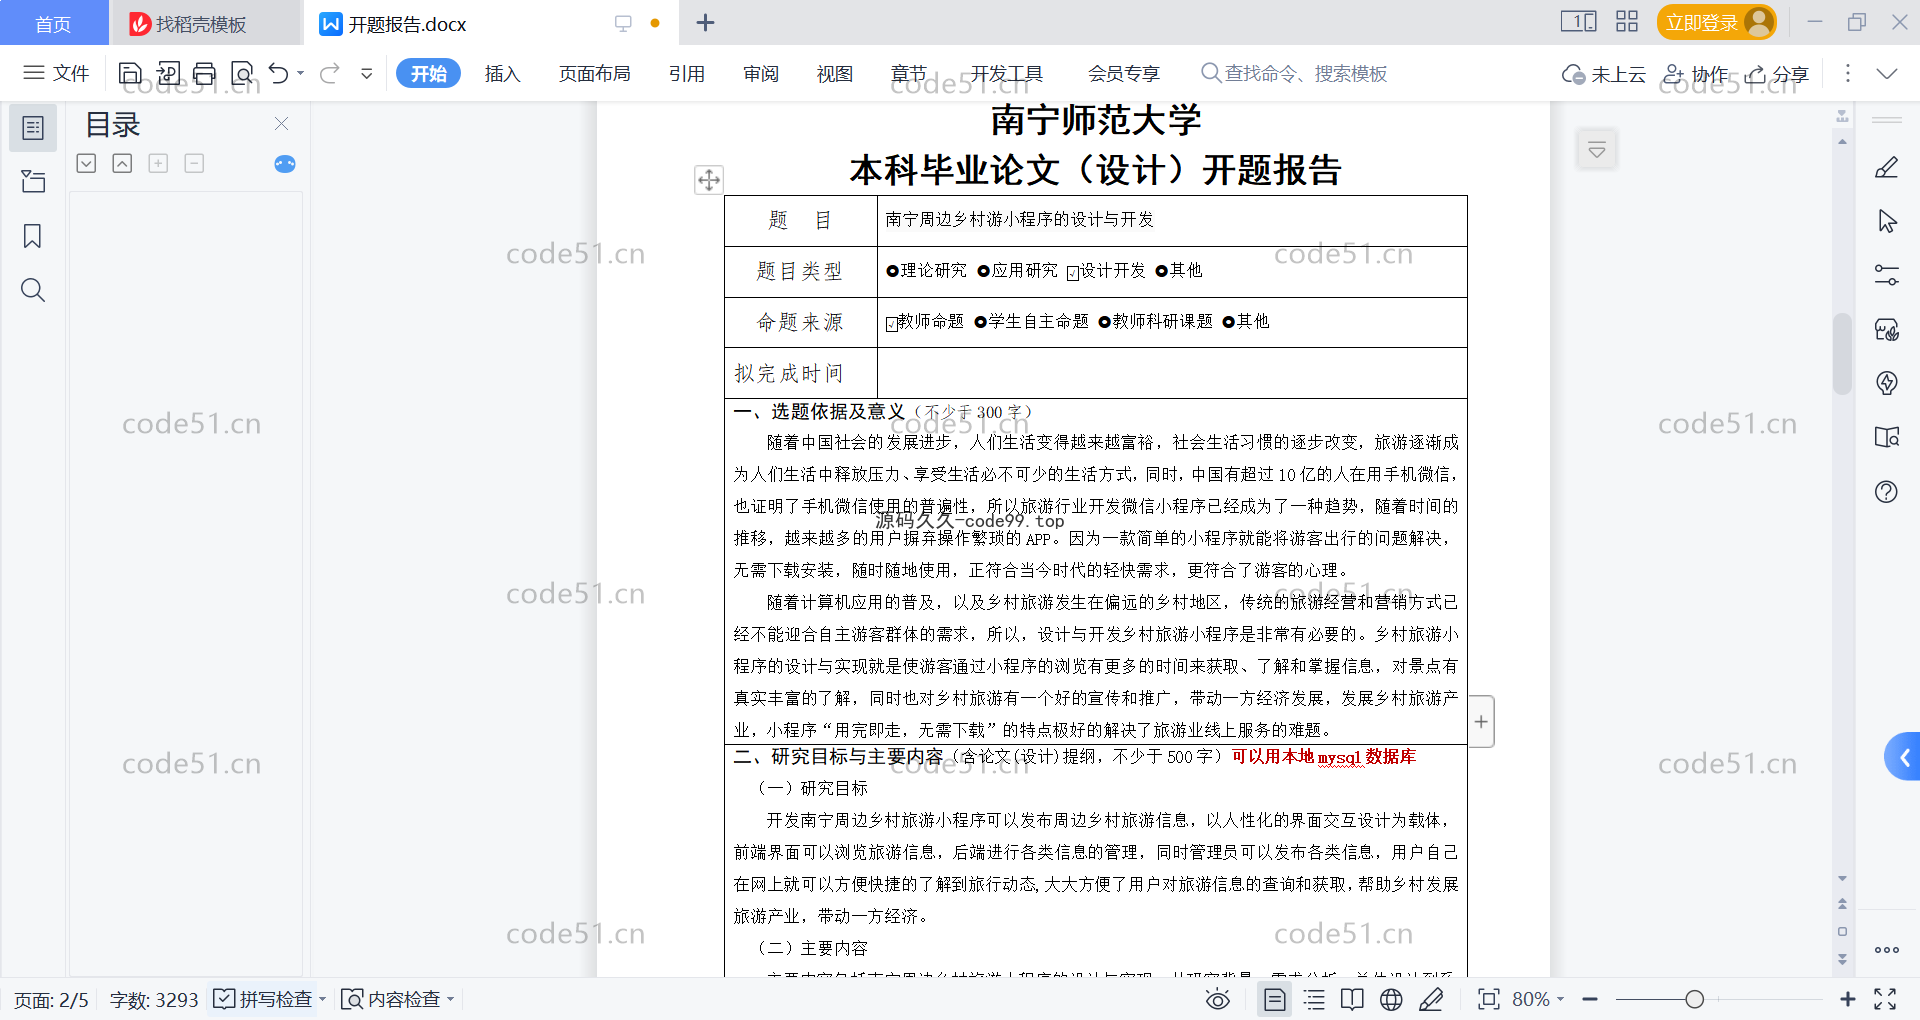Enter fullscreen mode icon in status bar
Viewport: 1920px width, 1020px height.
click(1885, 999)
